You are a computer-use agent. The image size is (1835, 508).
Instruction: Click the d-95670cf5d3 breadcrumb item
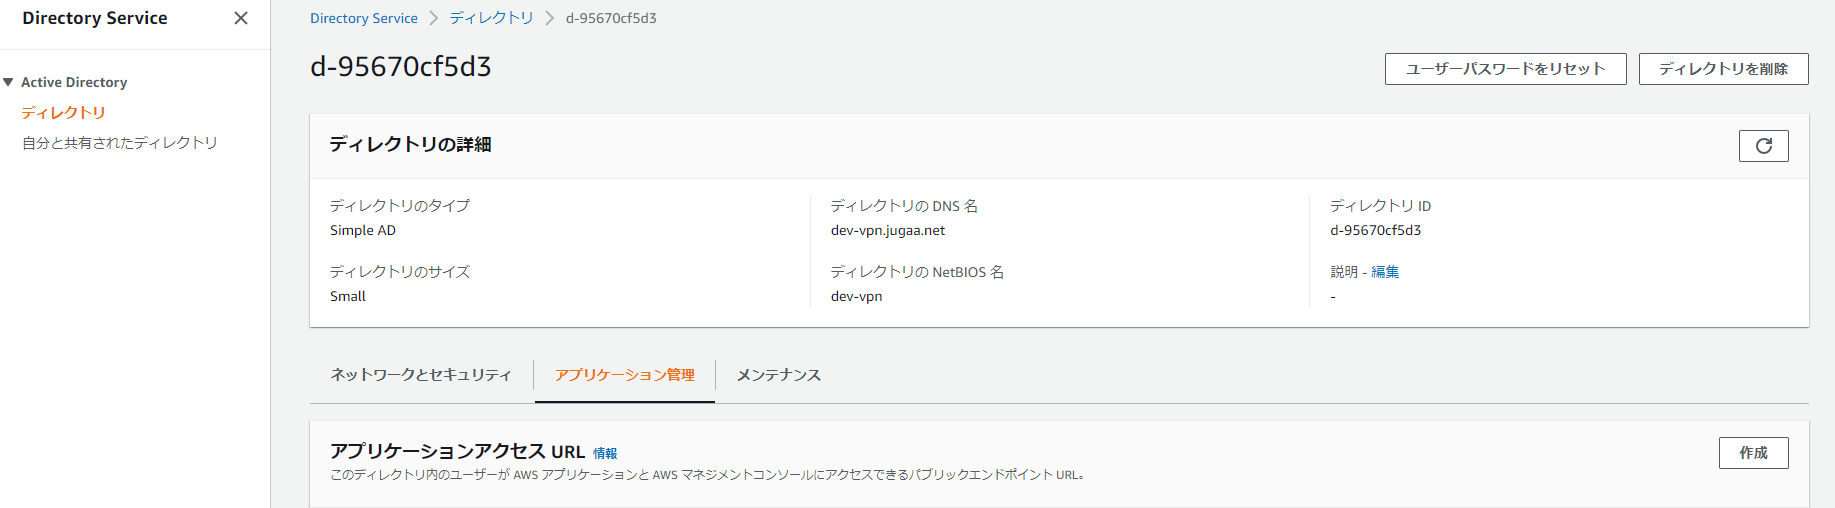611,18
